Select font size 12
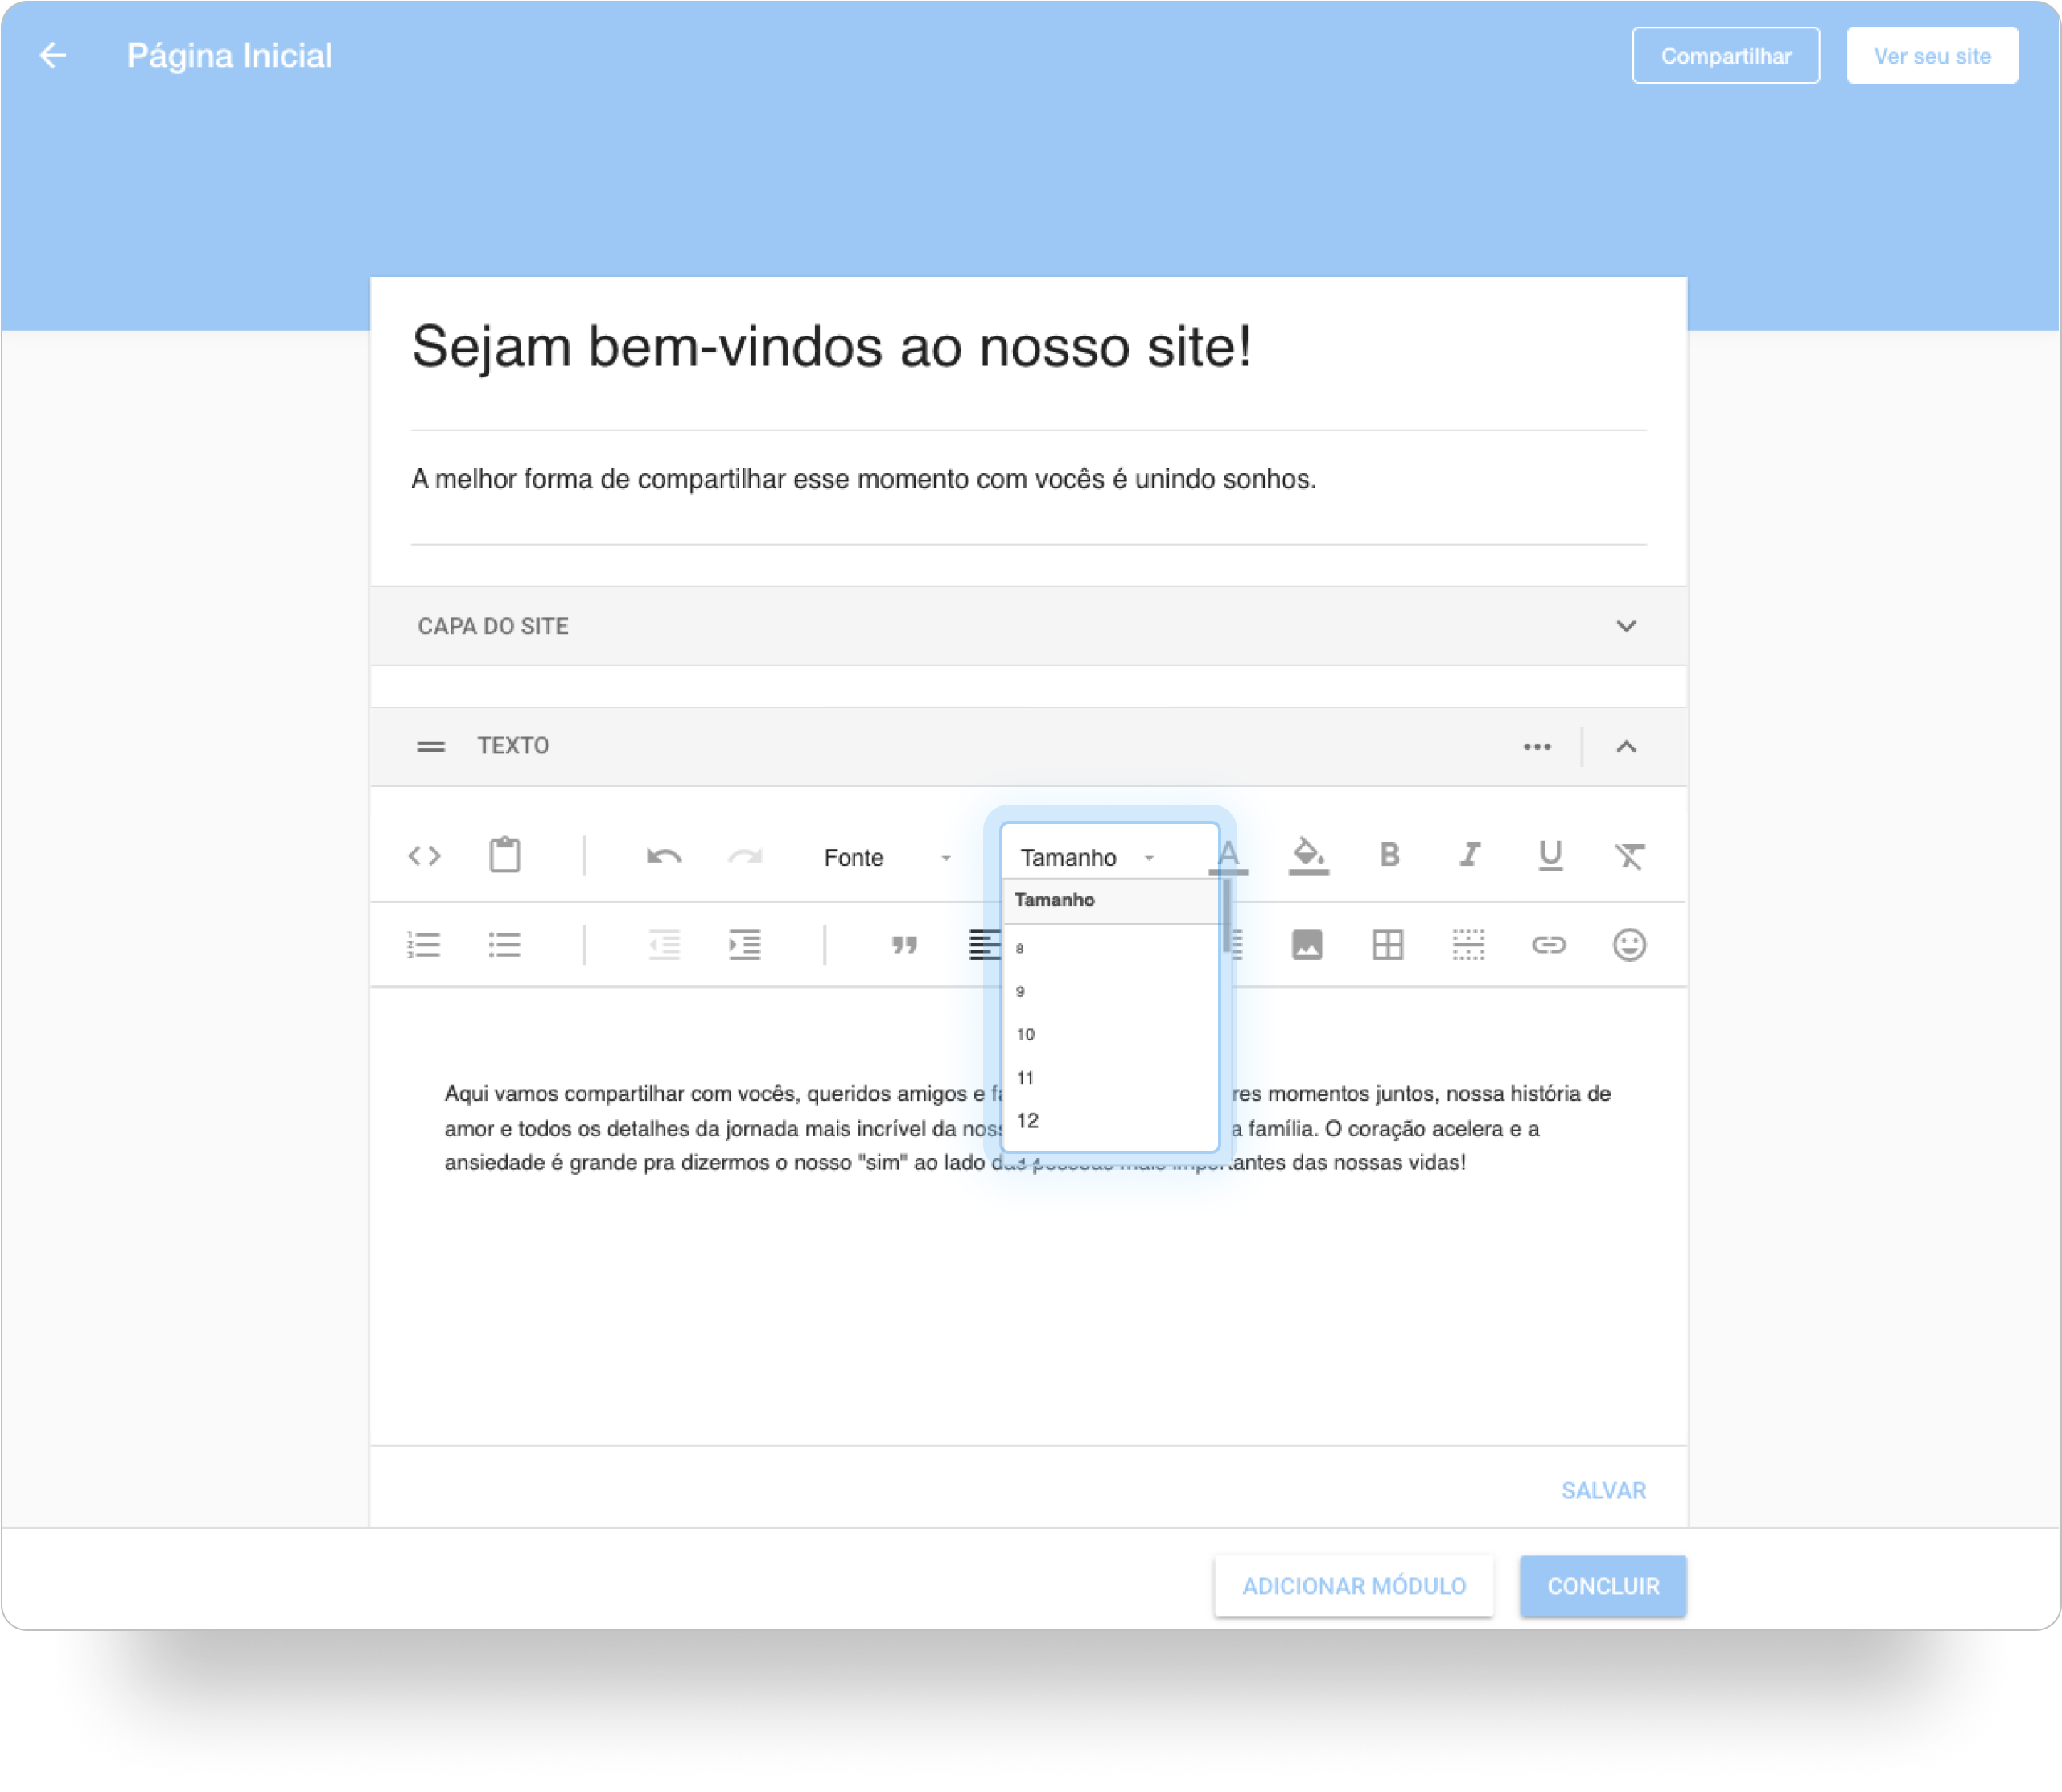Viewport: 2062px width, 1792px height. pyautogui.click(x=1028, y=1121)
